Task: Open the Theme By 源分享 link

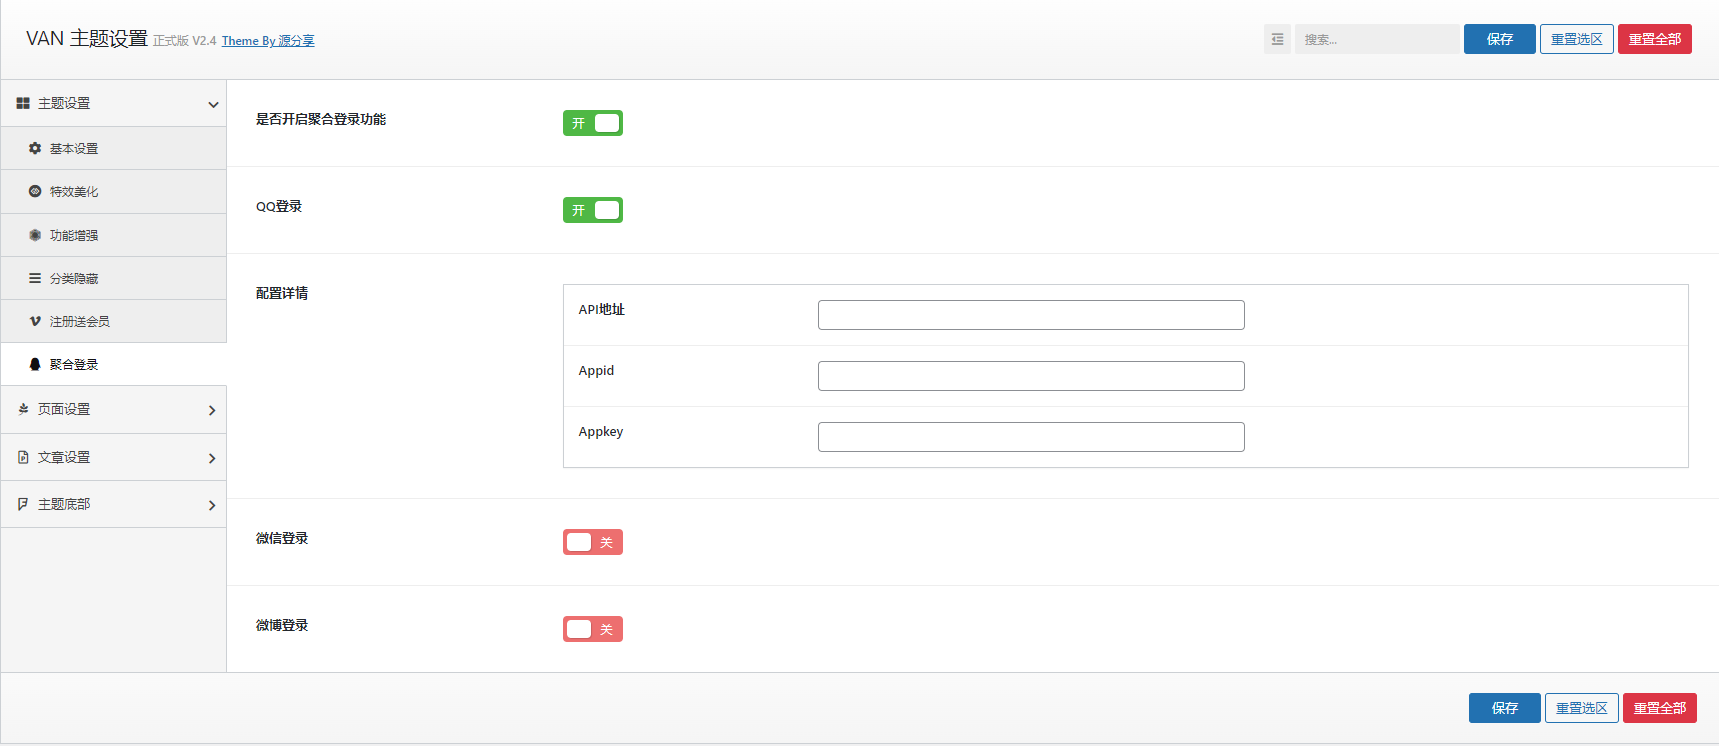Action: point(268,41)
